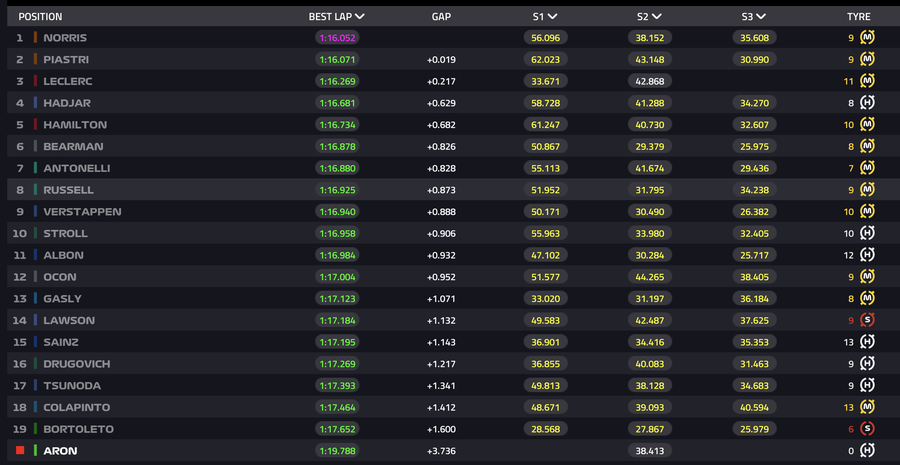Click the TYRE column header

[859, 17]
